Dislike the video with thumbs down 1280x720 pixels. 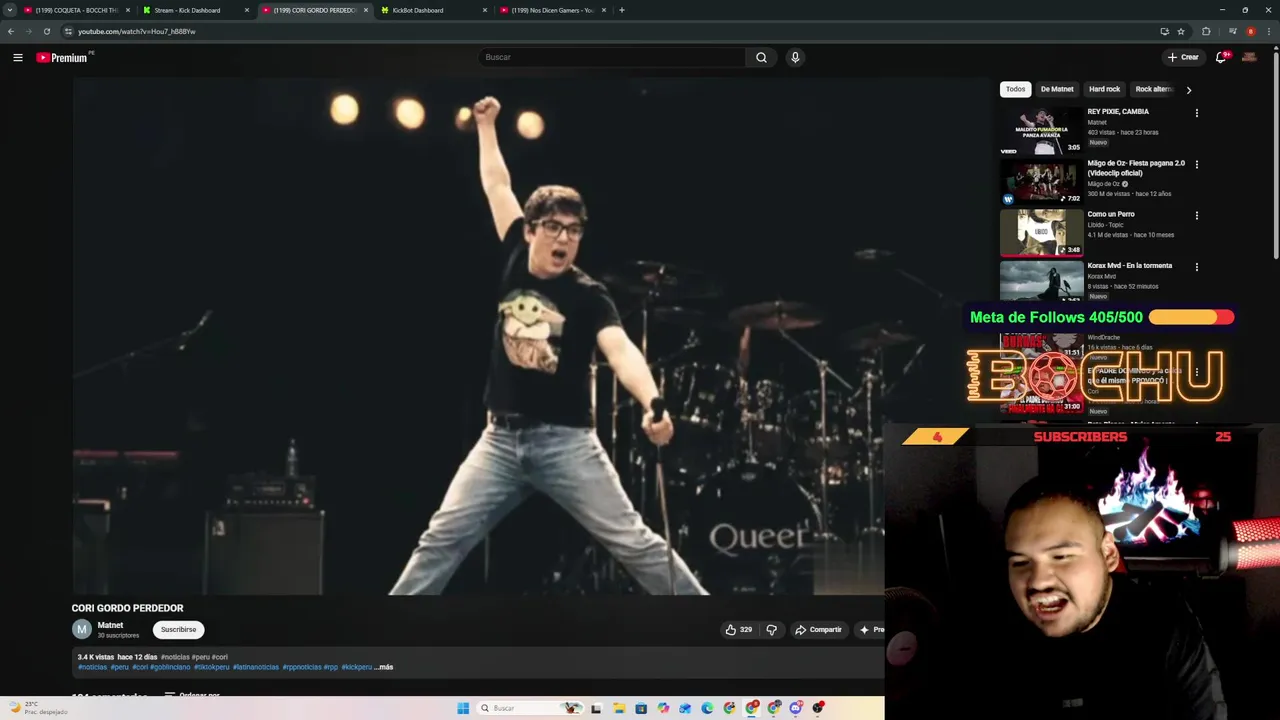coord(771,629)
